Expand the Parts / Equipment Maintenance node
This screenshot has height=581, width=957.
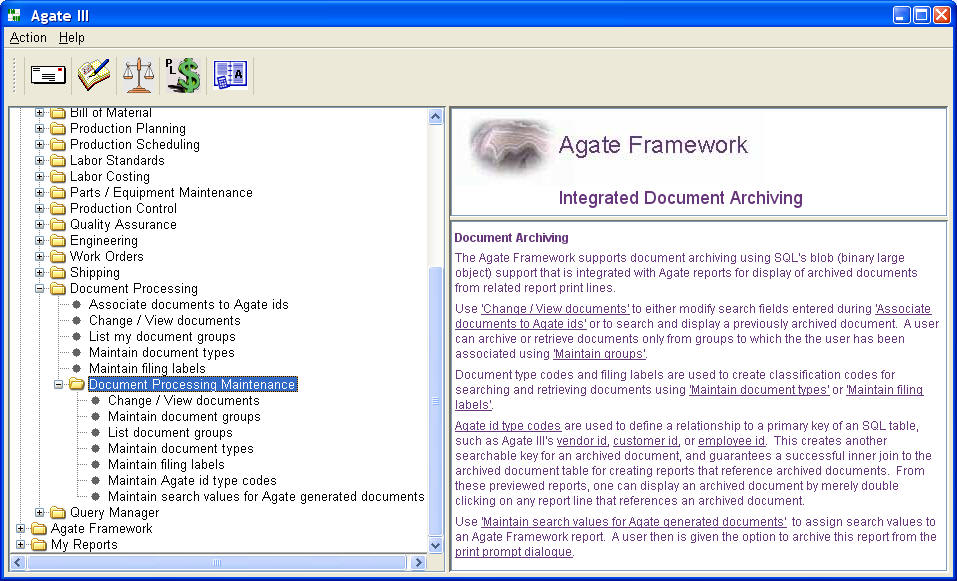click(40, 193)
